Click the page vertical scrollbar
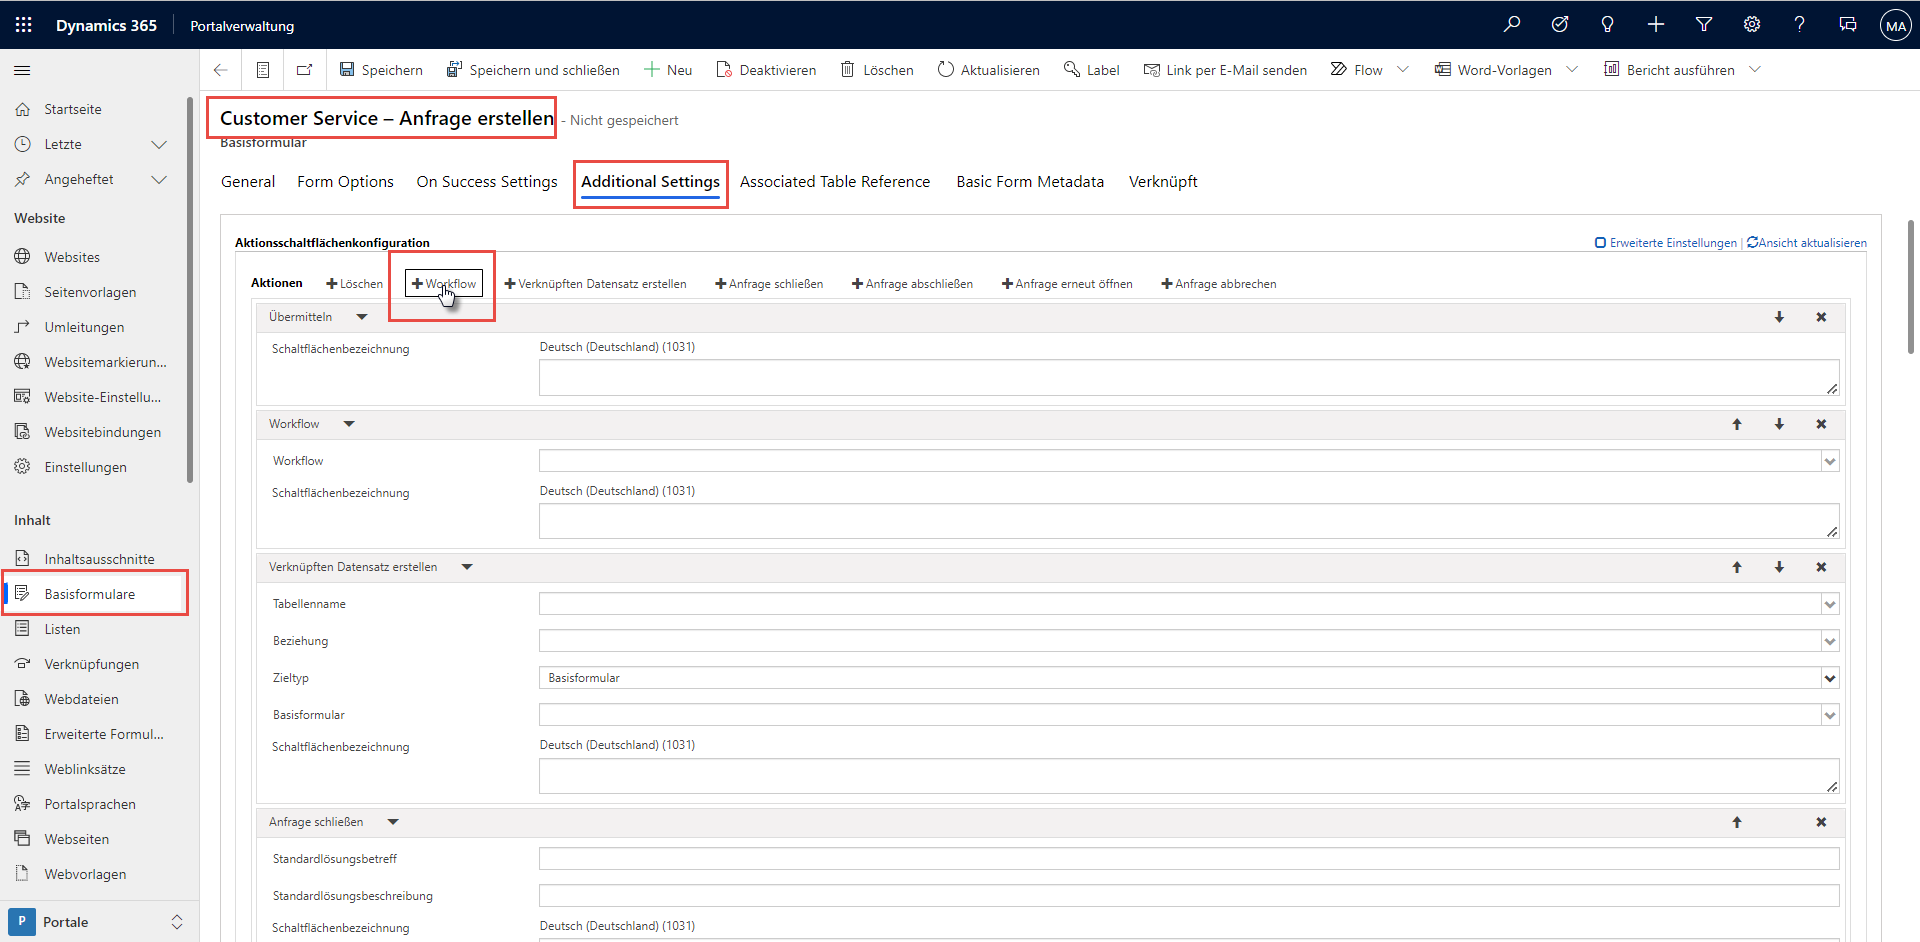 tap(1911, 287)
